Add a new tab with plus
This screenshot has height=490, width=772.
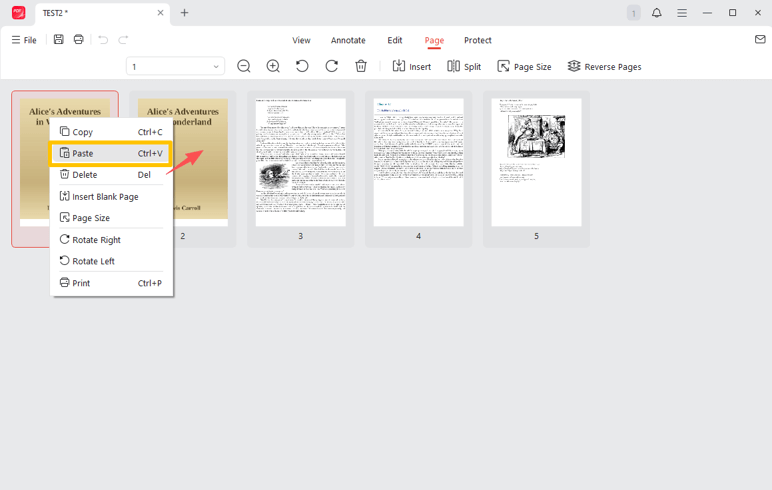point(185,13)
